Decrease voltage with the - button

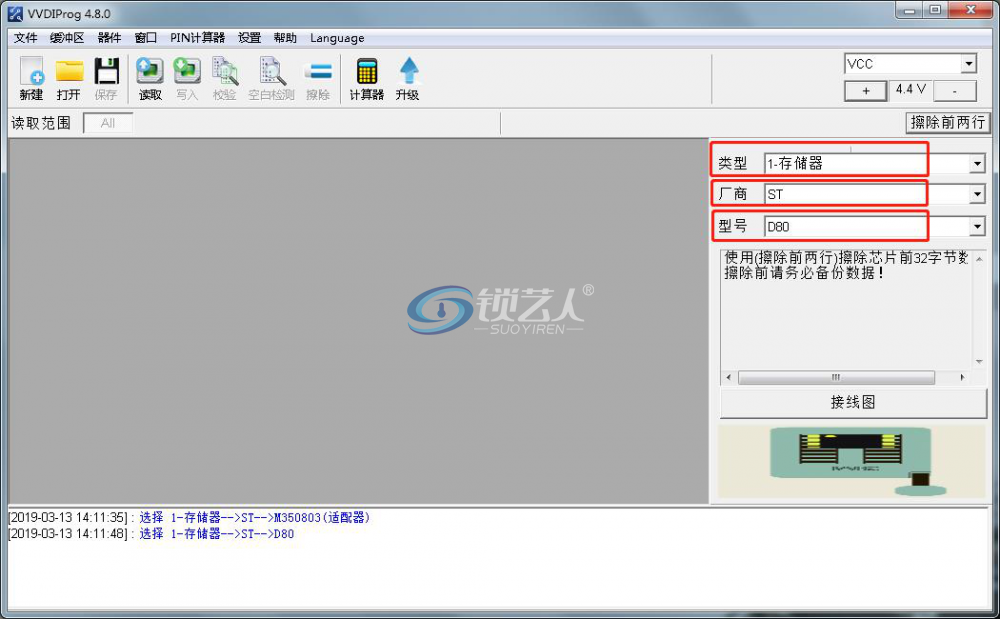(x=955, y=91)
